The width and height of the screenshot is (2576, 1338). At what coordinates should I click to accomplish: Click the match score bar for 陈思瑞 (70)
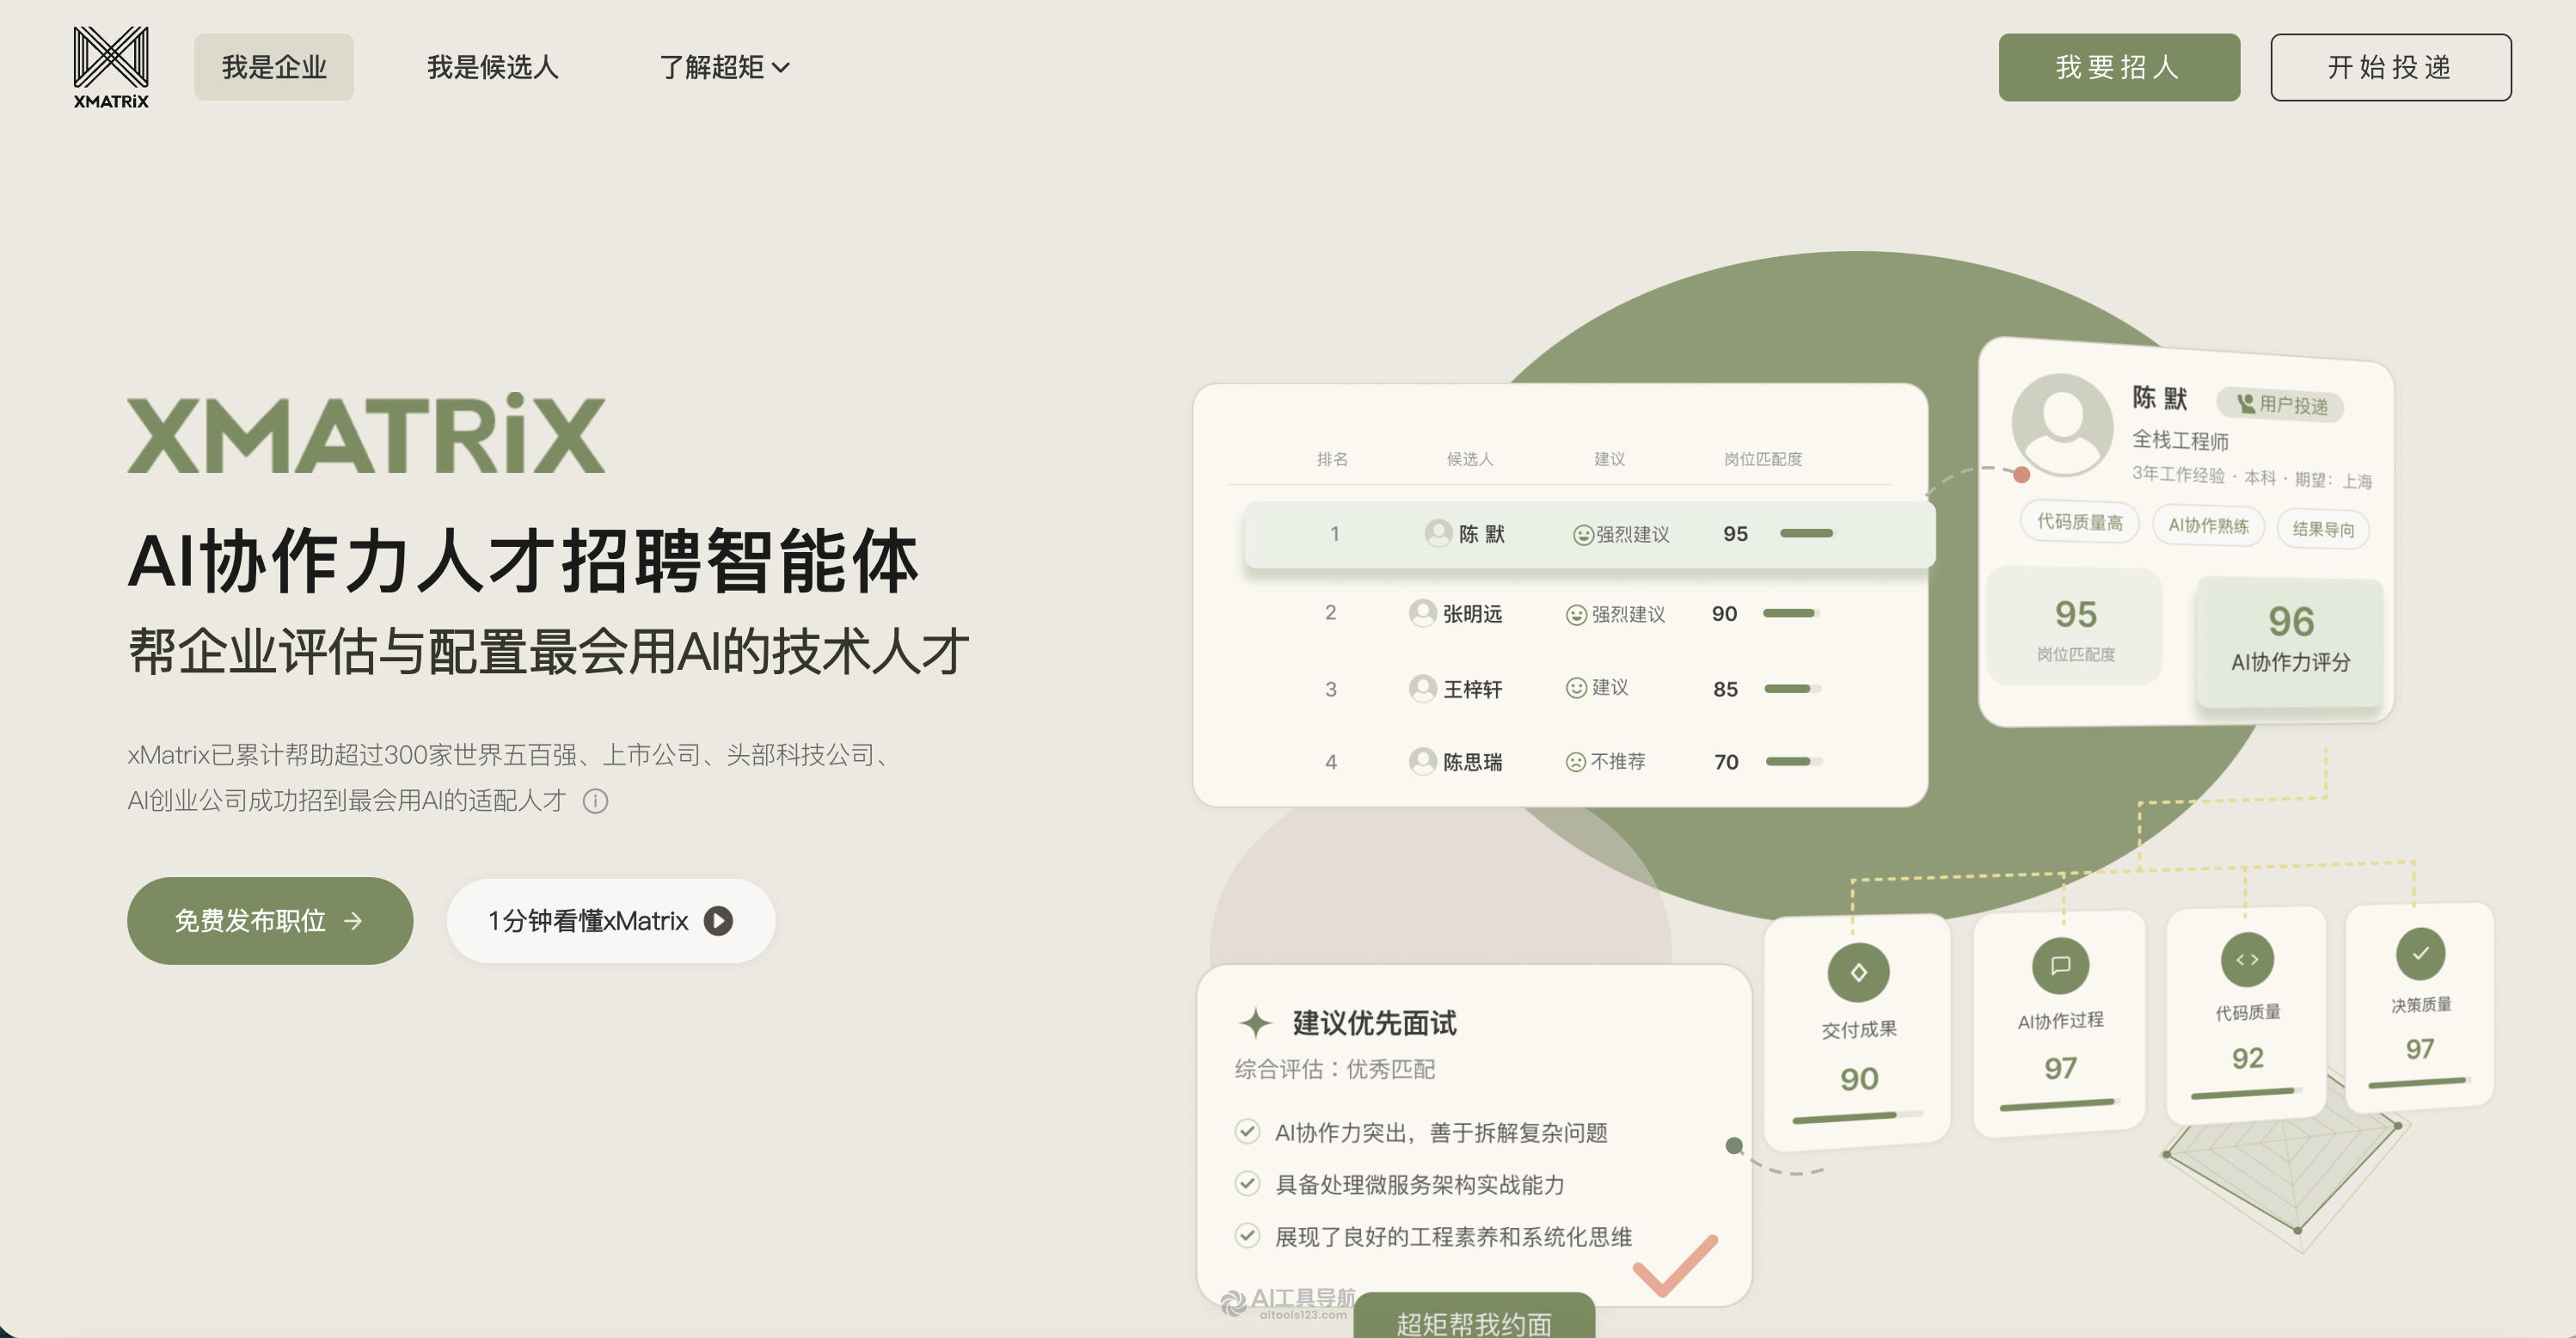click(1794, 761)
